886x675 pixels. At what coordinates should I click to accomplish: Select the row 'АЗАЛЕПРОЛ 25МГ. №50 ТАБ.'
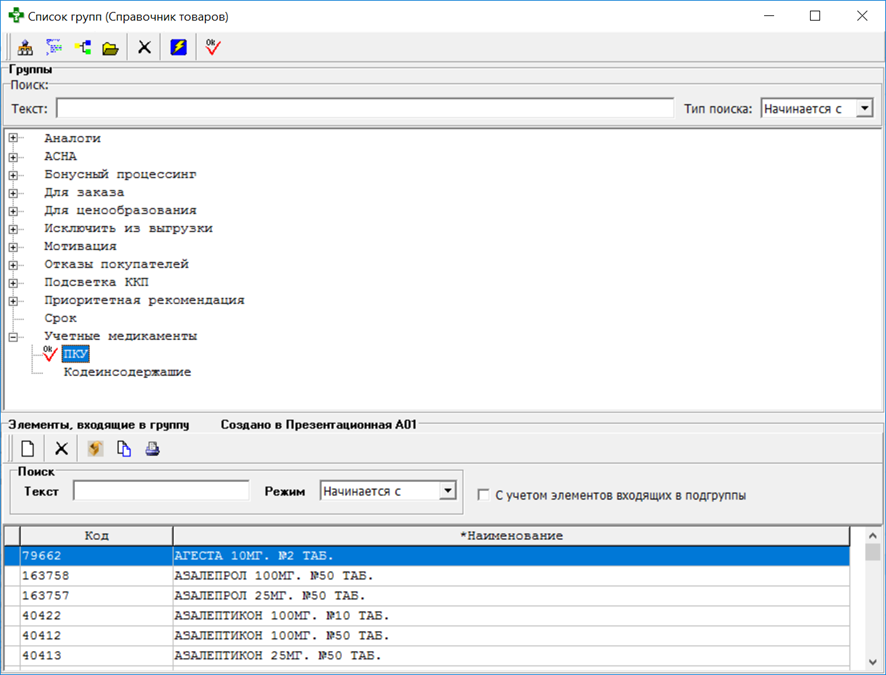pos(427,595)
